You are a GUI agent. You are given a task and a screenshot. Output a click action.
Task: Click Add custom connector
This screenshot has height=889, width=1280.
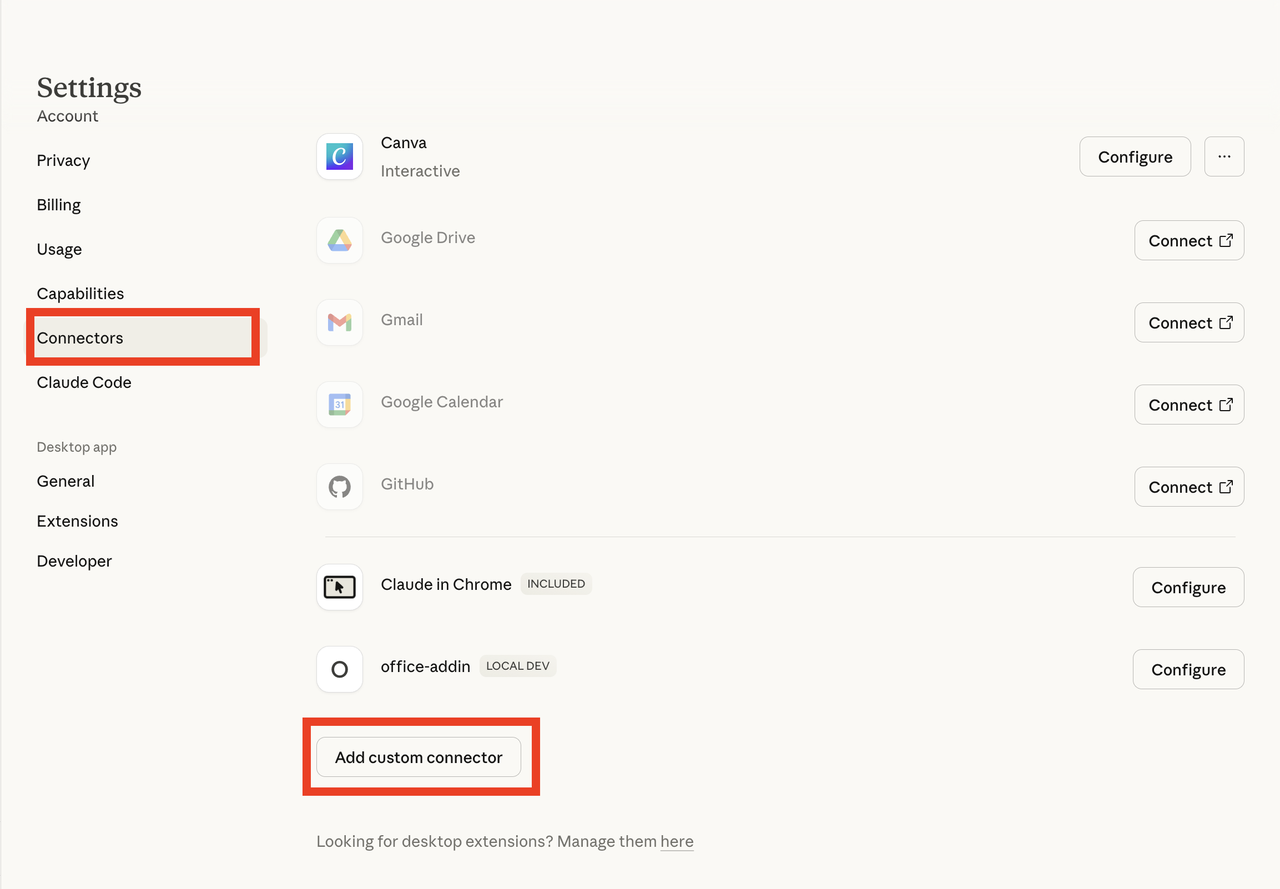[418, 757]
